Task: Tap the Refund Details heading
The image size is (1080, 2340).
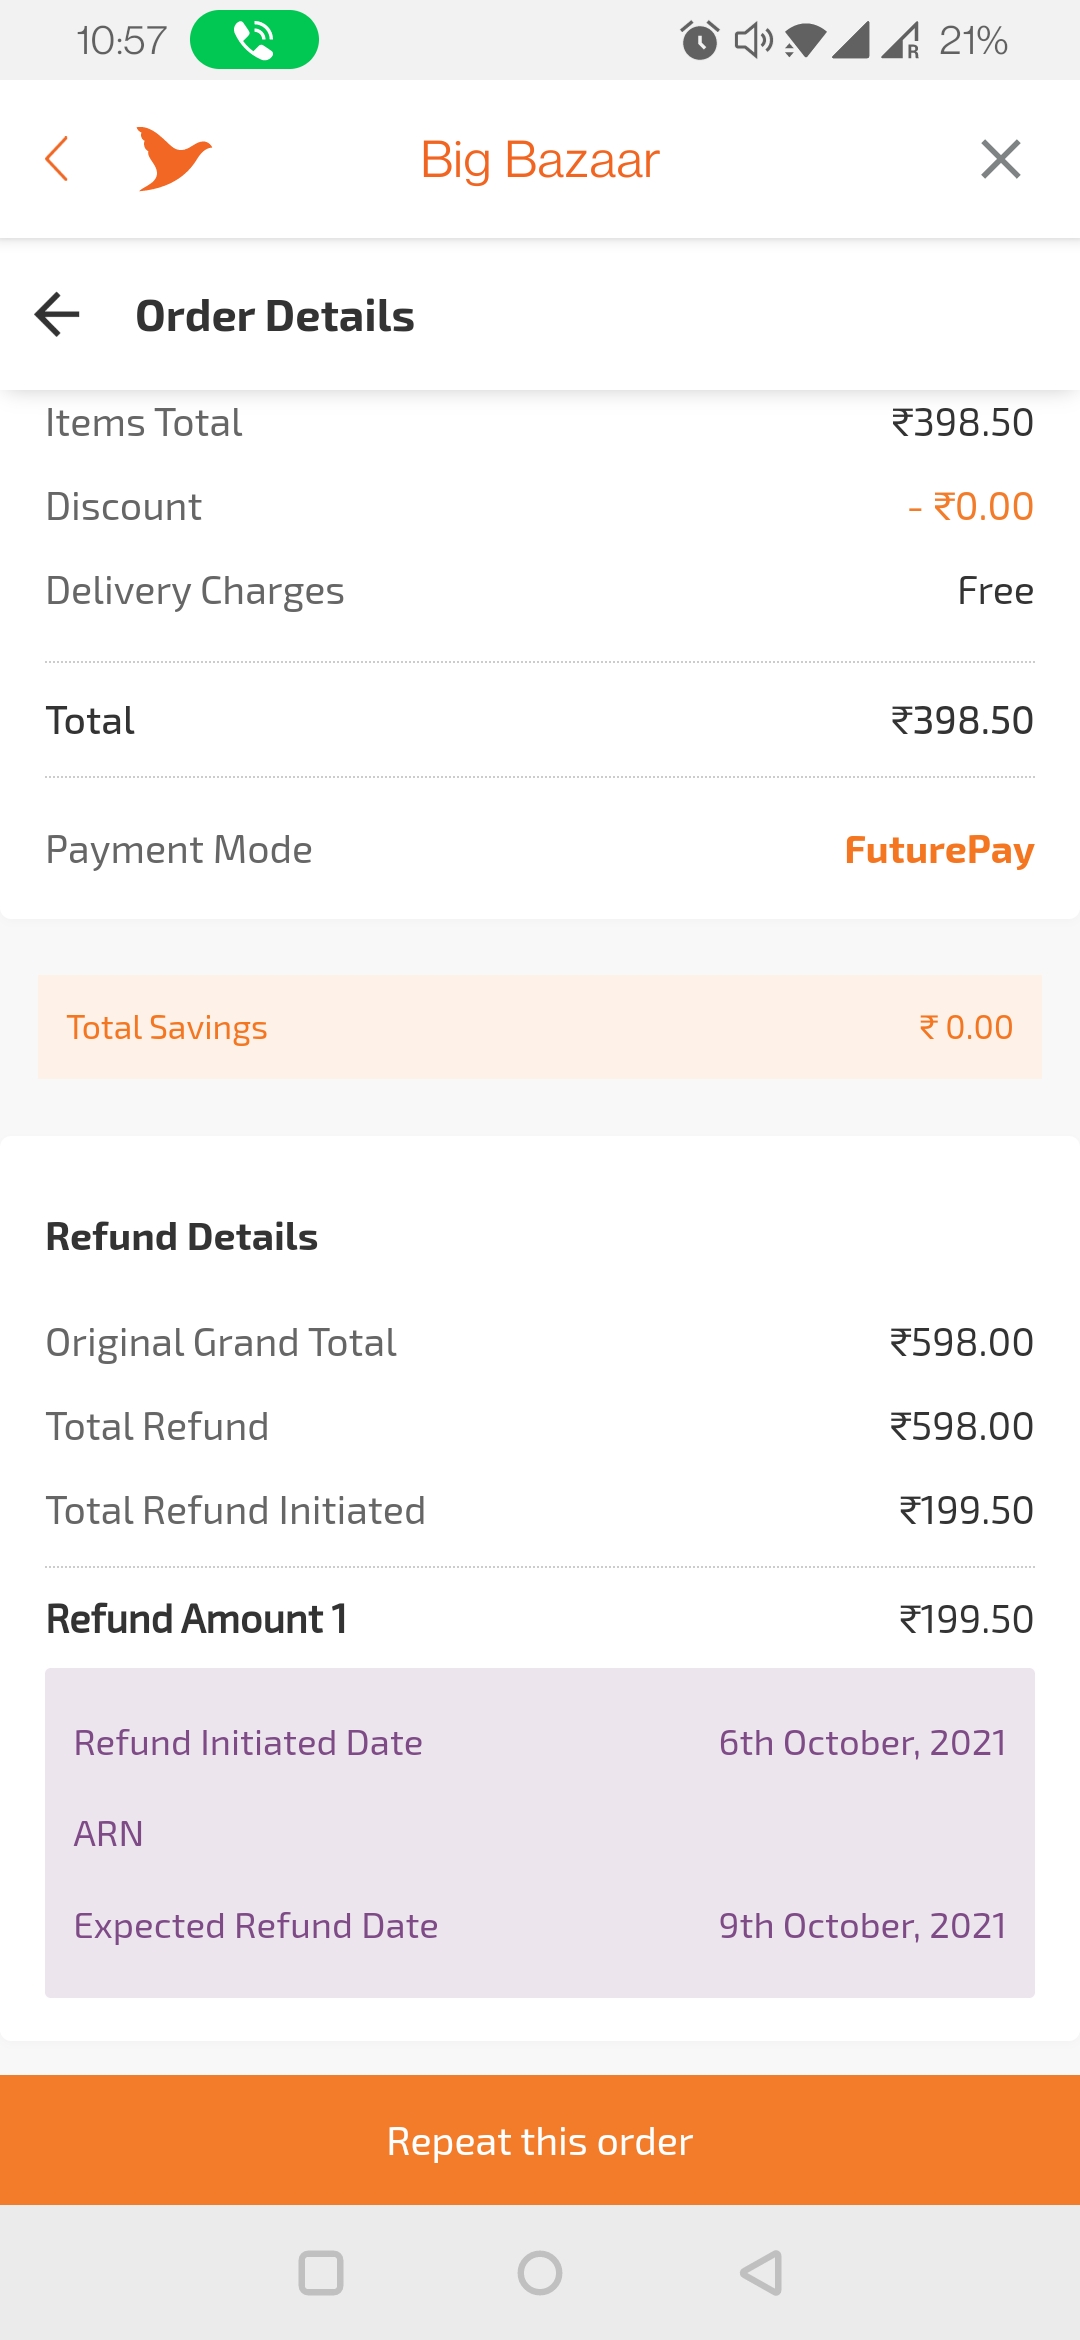Action: (182, 1237)
